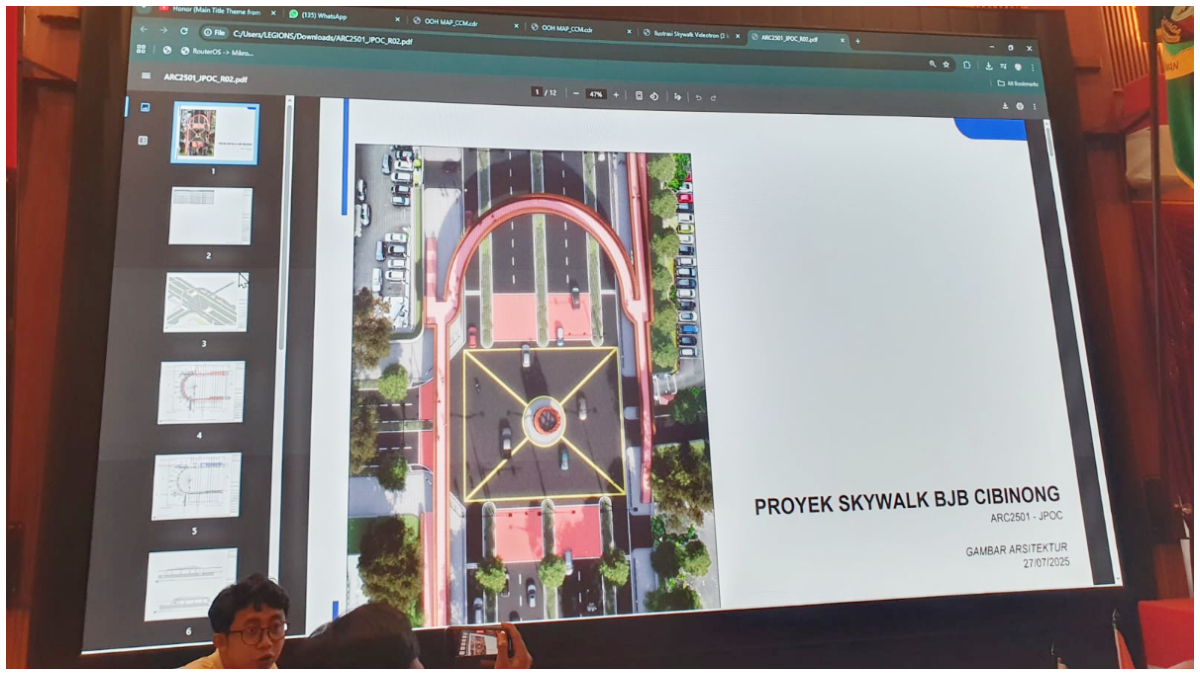
Task: Click the File chip in address bar
Action: tap(213, 33)
